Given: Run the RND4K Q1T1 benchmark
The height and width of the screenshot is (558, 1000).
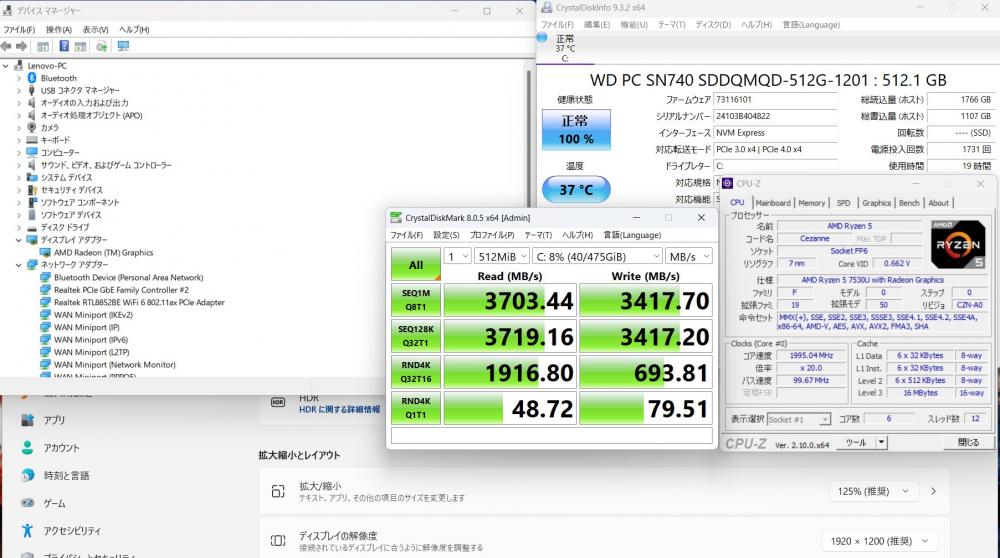Looking at the screenshot, I should [x=416, y=407].
